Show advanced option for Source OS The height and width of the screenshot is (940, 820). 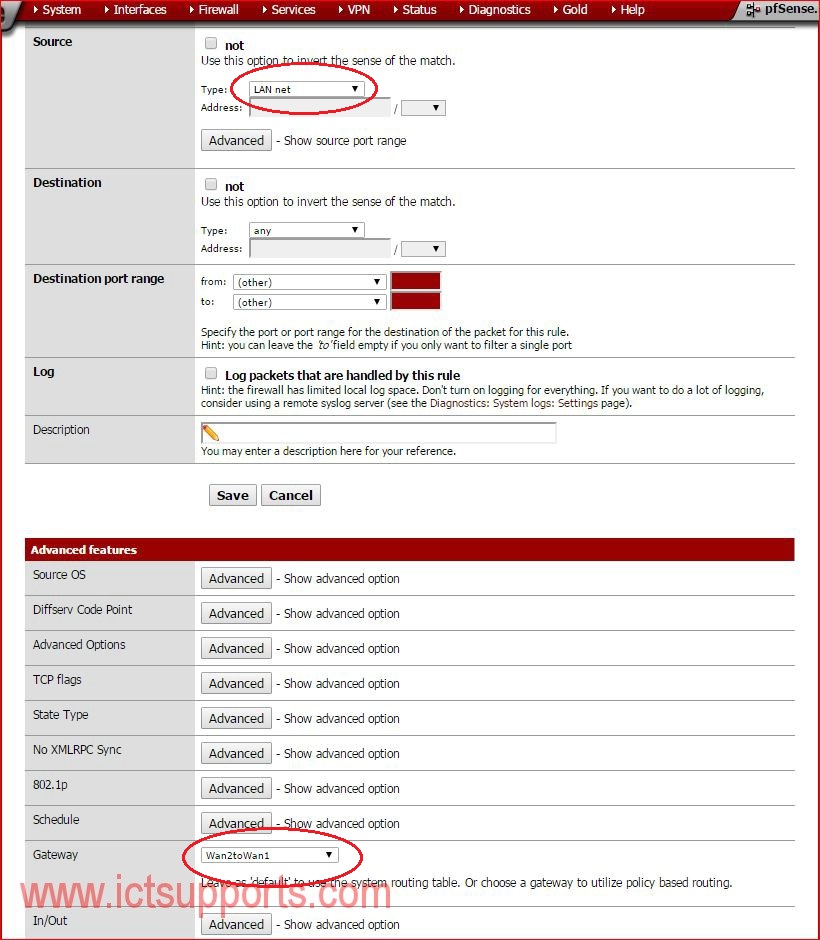click(236, 579)
